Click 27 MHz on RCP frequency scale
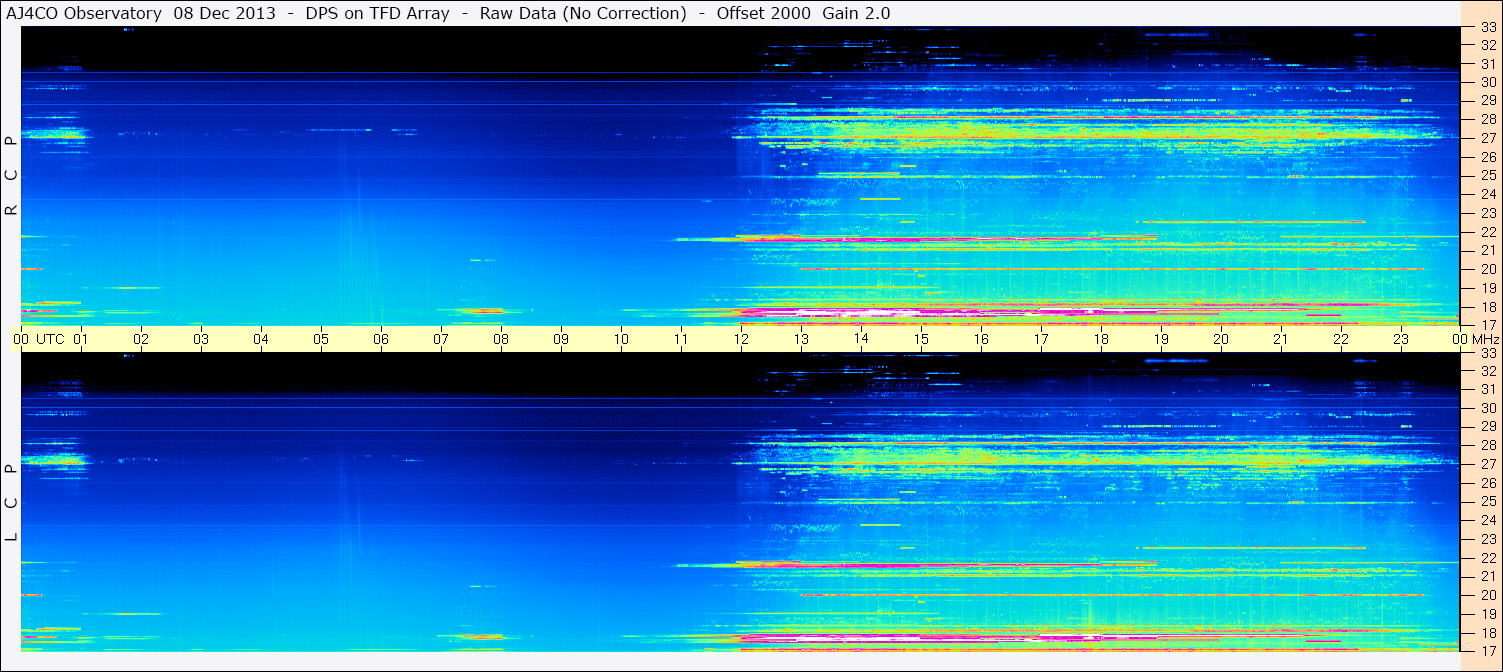Viewport: 1503px width, 672px height. click(1488, 138)
